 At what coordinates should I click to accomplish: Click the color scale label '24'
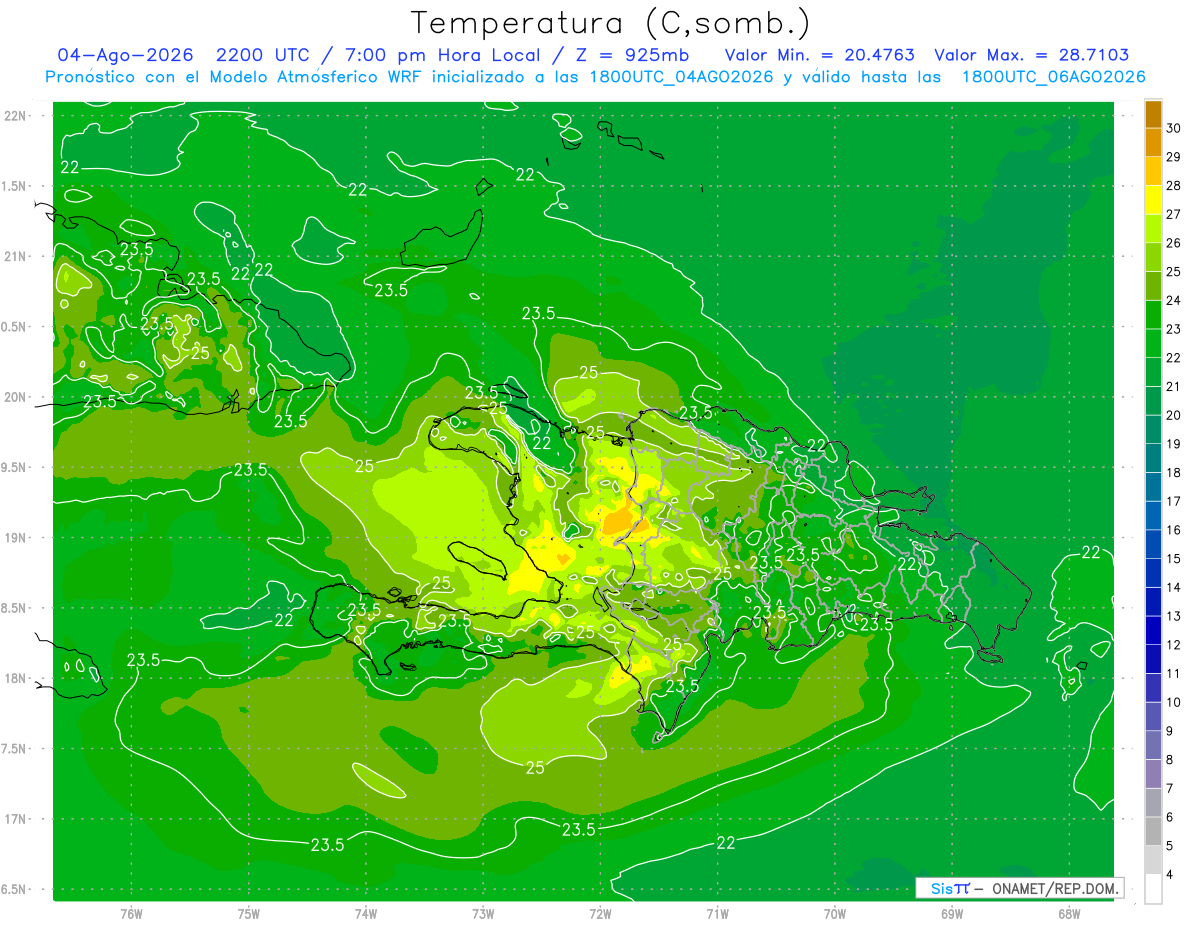(1173, 300)
